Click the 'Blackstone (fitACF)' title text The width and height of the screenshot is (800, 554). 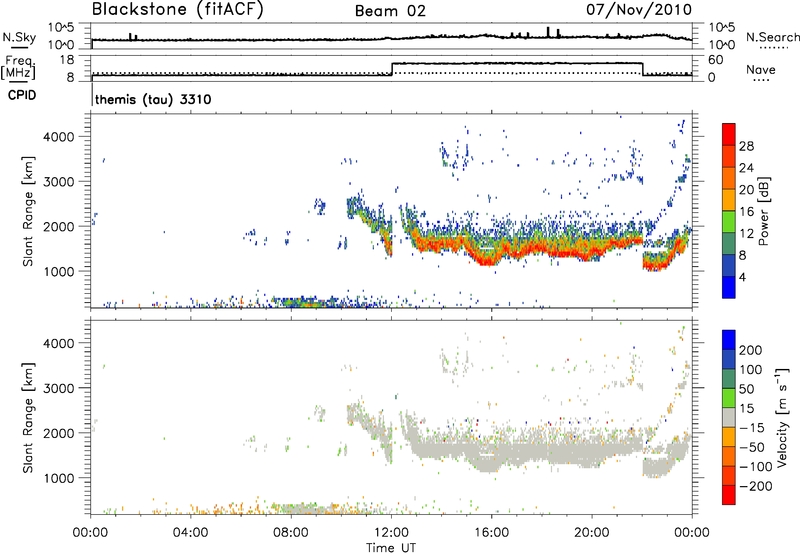pos(177,9)
